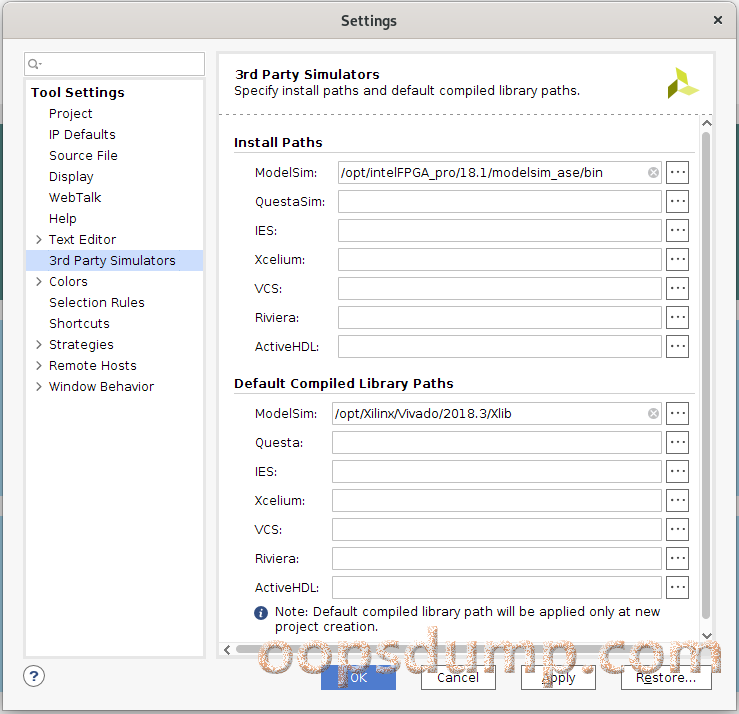Browse for Questa compiled library path

pos(677,443)
